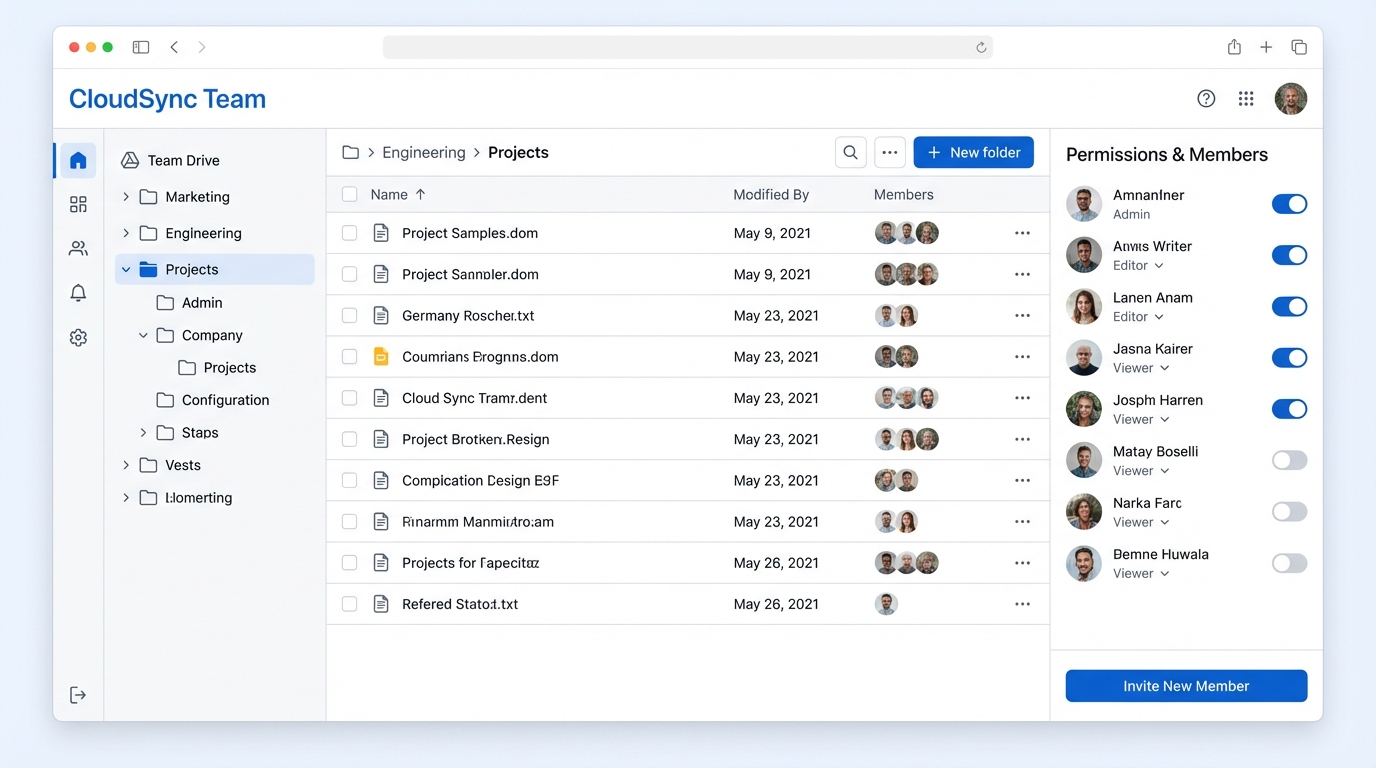Open the team members icon in sidebar
Screen dimensions: 1376x768
pos(78,249)
